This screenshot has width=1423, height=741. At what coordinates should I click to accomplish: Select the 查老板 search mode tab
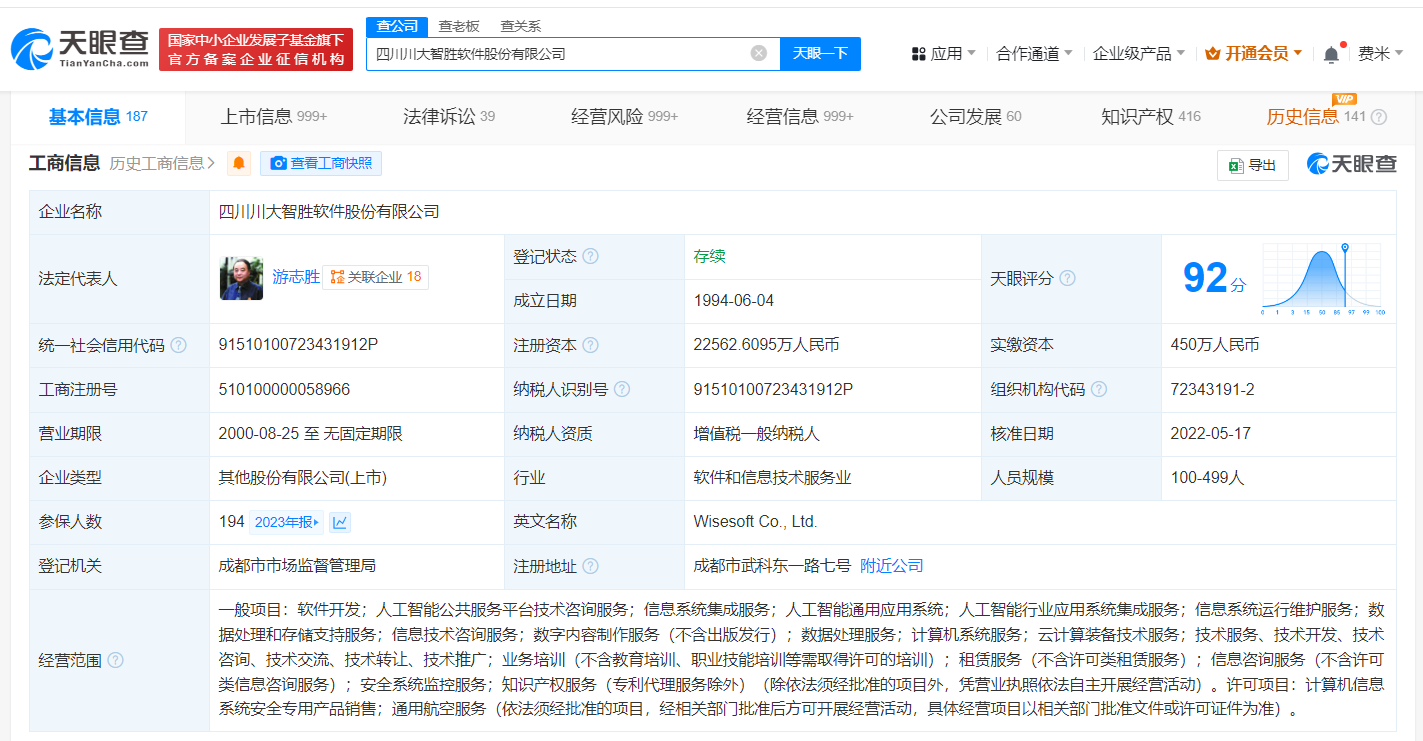pos(459,26)
